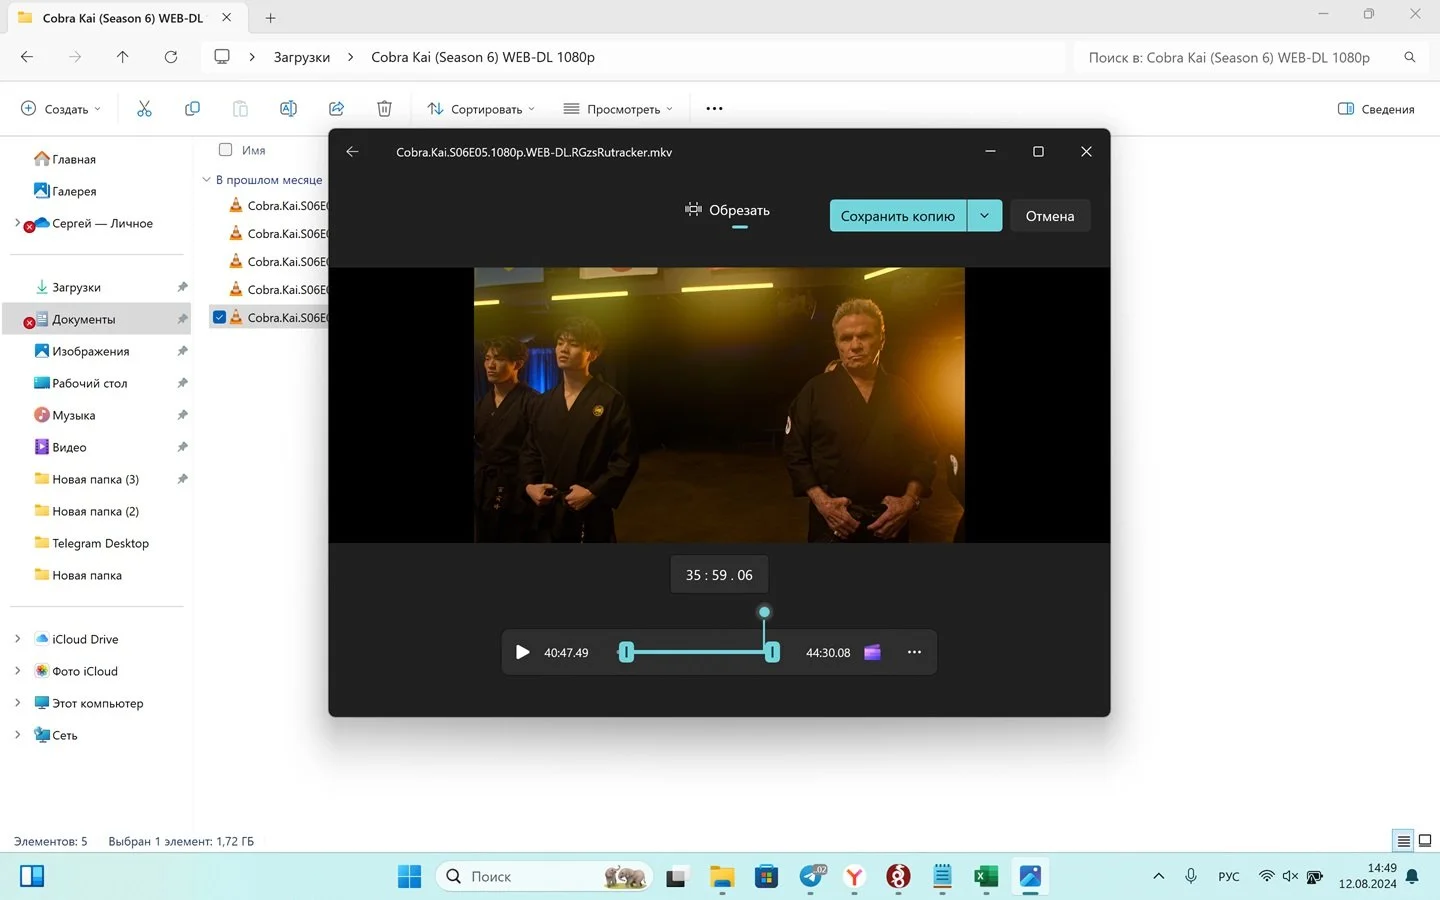Go back from the trim editor
Image resolution: width=1440 pixels, height=900 pixels.
tap(352, 152)
